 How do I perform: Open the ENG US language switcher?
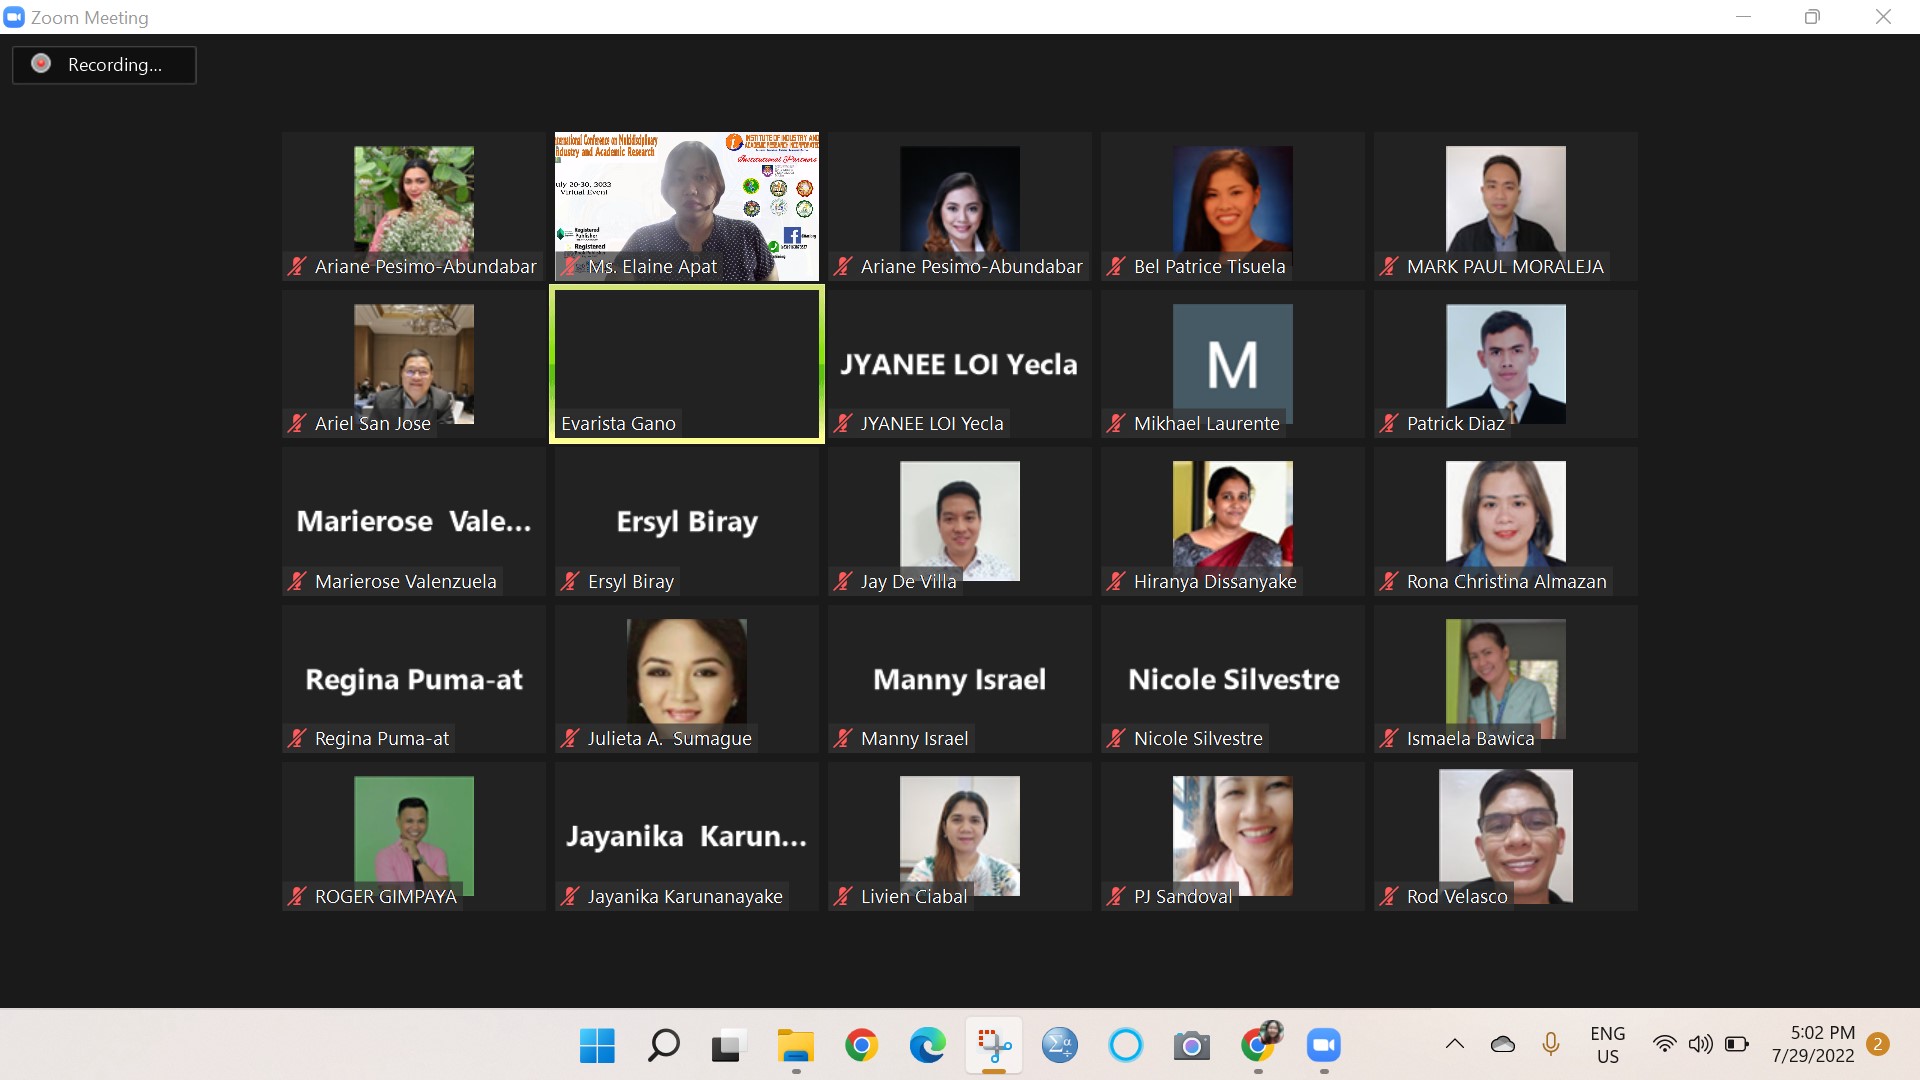[1607, 1044]
